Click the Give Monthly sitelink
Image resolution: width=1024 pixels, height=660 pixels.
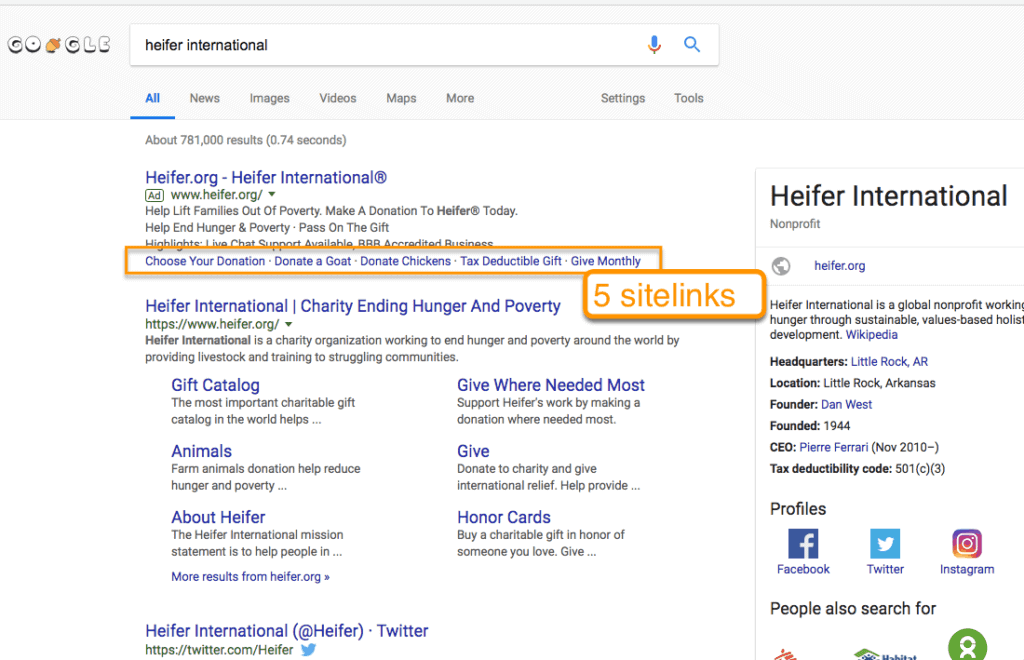605,261
